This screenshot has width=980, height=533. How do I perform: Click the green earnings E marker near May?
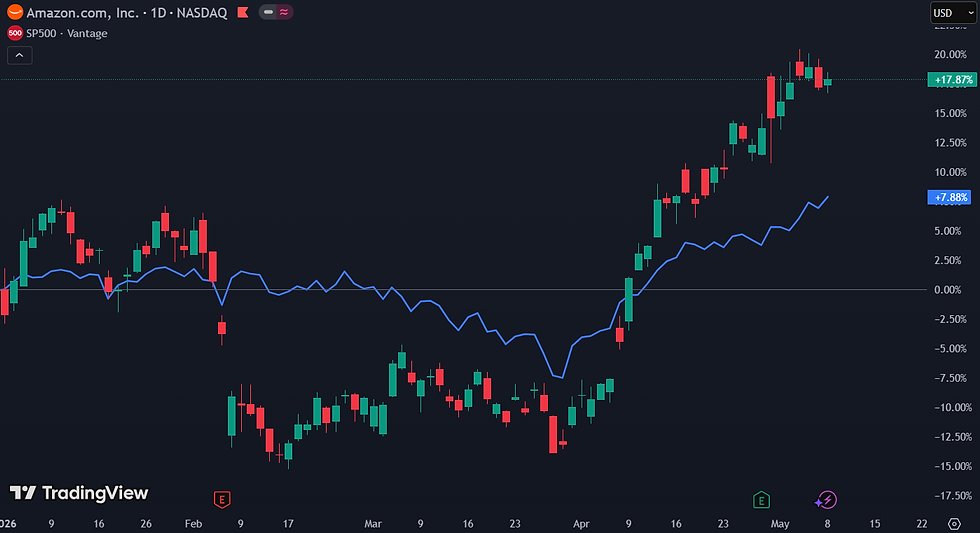point(761,500)
